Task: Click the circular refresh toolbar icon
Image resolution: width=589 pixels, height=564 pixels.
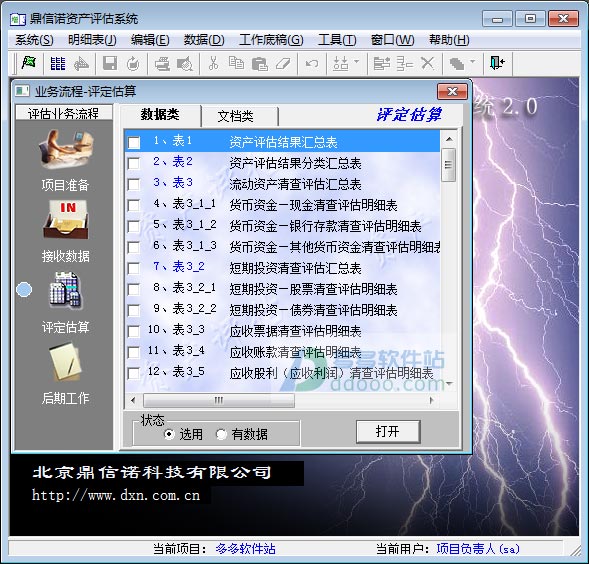Action: pyautogui.click(x=133, y=64)
